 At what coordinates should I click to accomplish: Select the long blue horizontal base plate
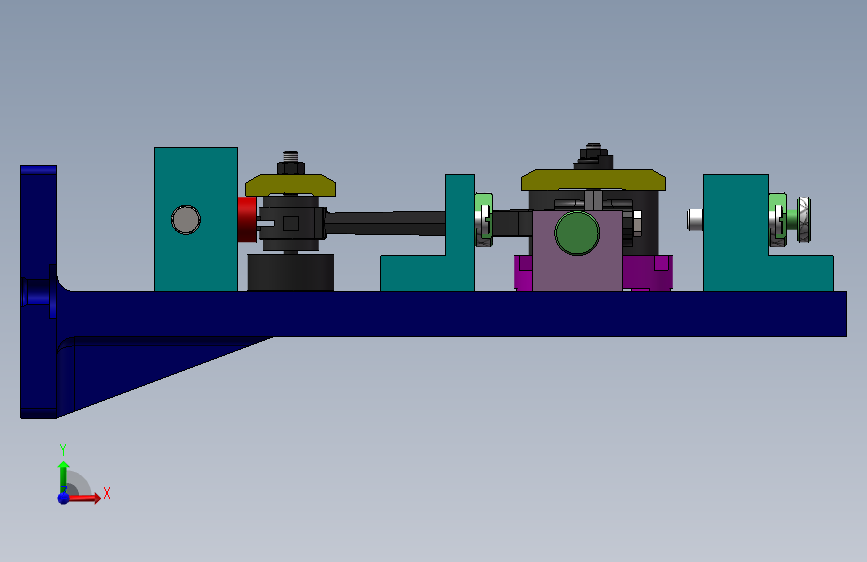point(451,314)
